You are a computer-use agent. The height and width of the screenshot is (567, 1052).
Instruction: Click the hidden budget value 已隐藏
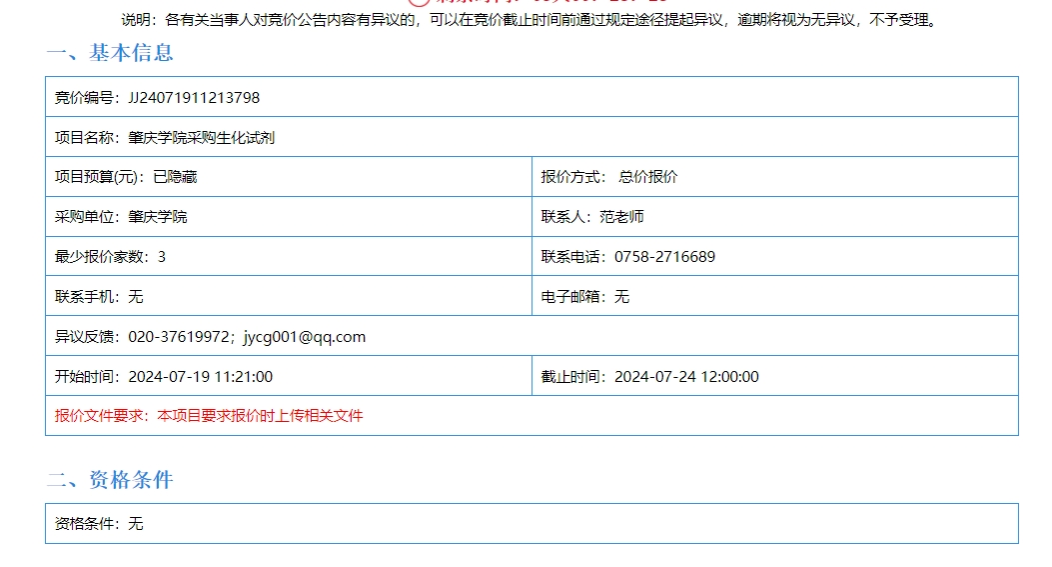pyautogui.click(x=174, y=177)
